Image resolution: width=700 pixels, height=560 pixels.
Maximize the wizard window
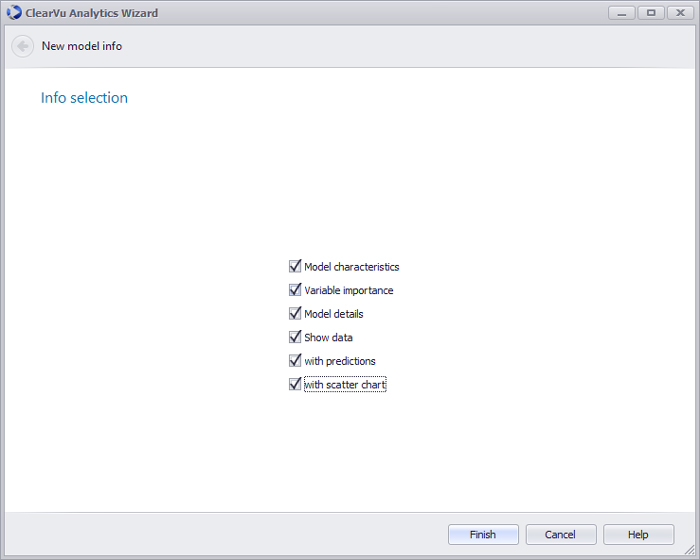(x=651, y=13)
